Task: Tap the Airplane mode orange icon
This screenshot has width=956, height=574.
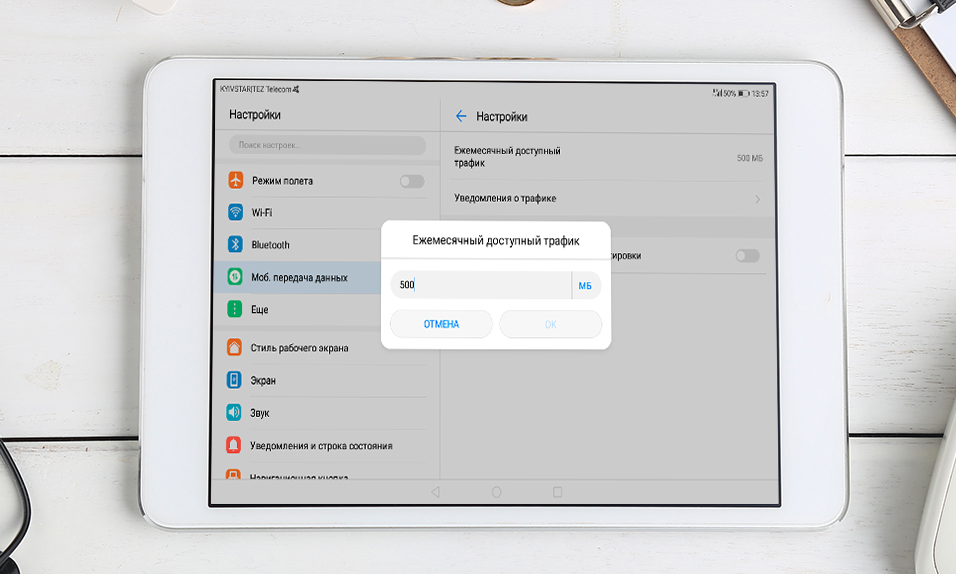Action: [x=235, y=180]
